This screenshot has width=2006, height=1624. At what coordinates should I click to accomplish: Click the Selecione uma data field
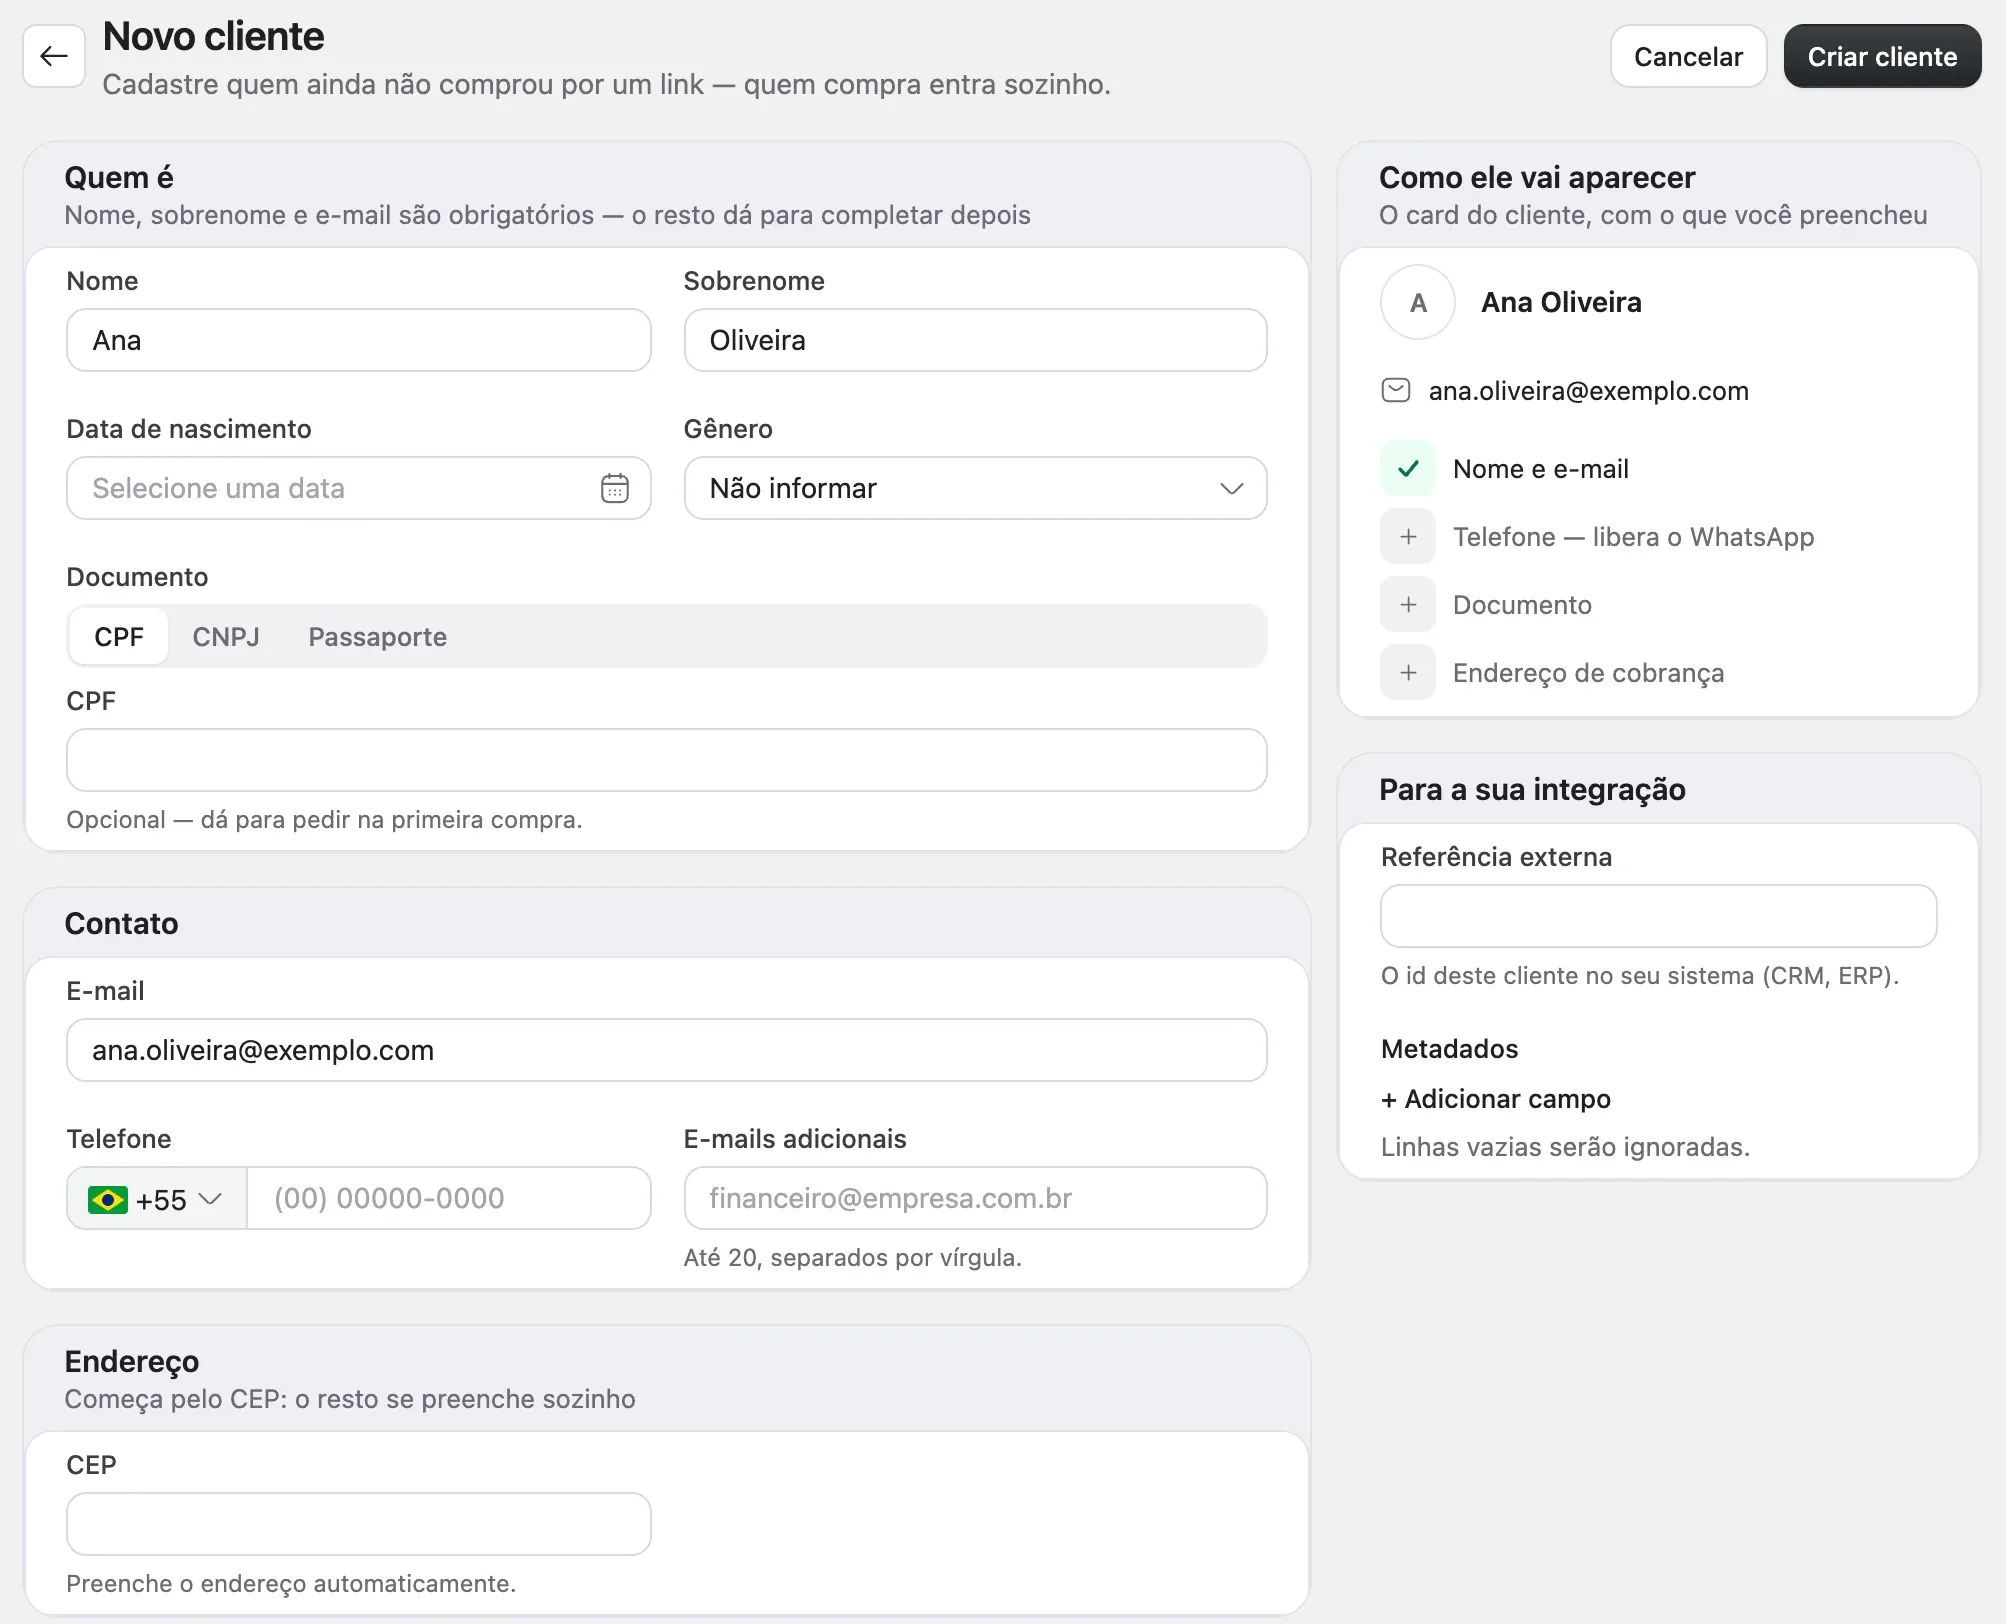358,488
